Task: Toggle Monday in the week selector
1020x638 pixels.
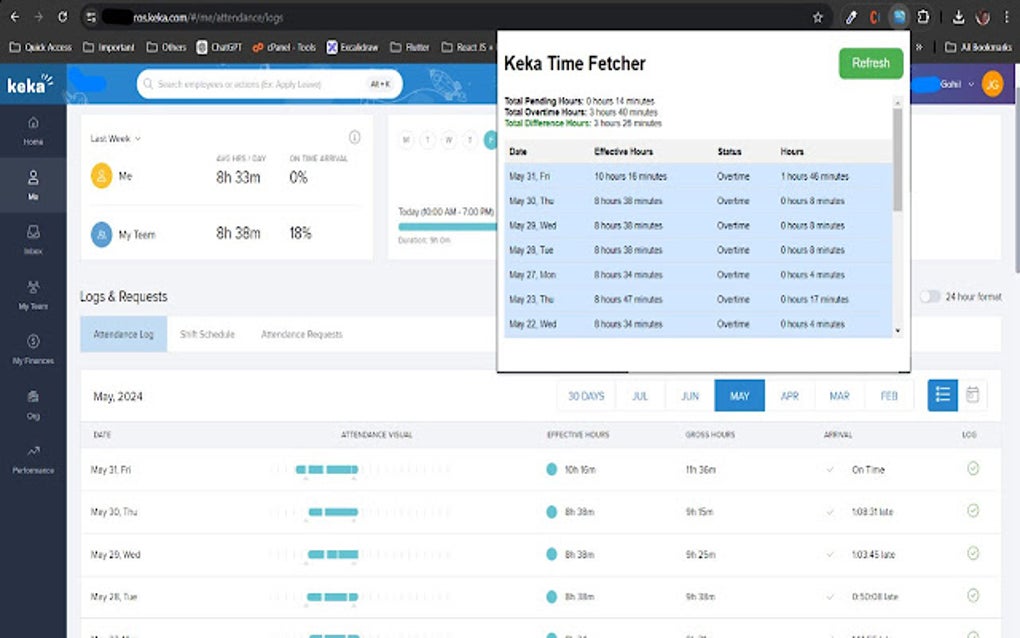Action: pyautogui.click(x=405, y=140)
